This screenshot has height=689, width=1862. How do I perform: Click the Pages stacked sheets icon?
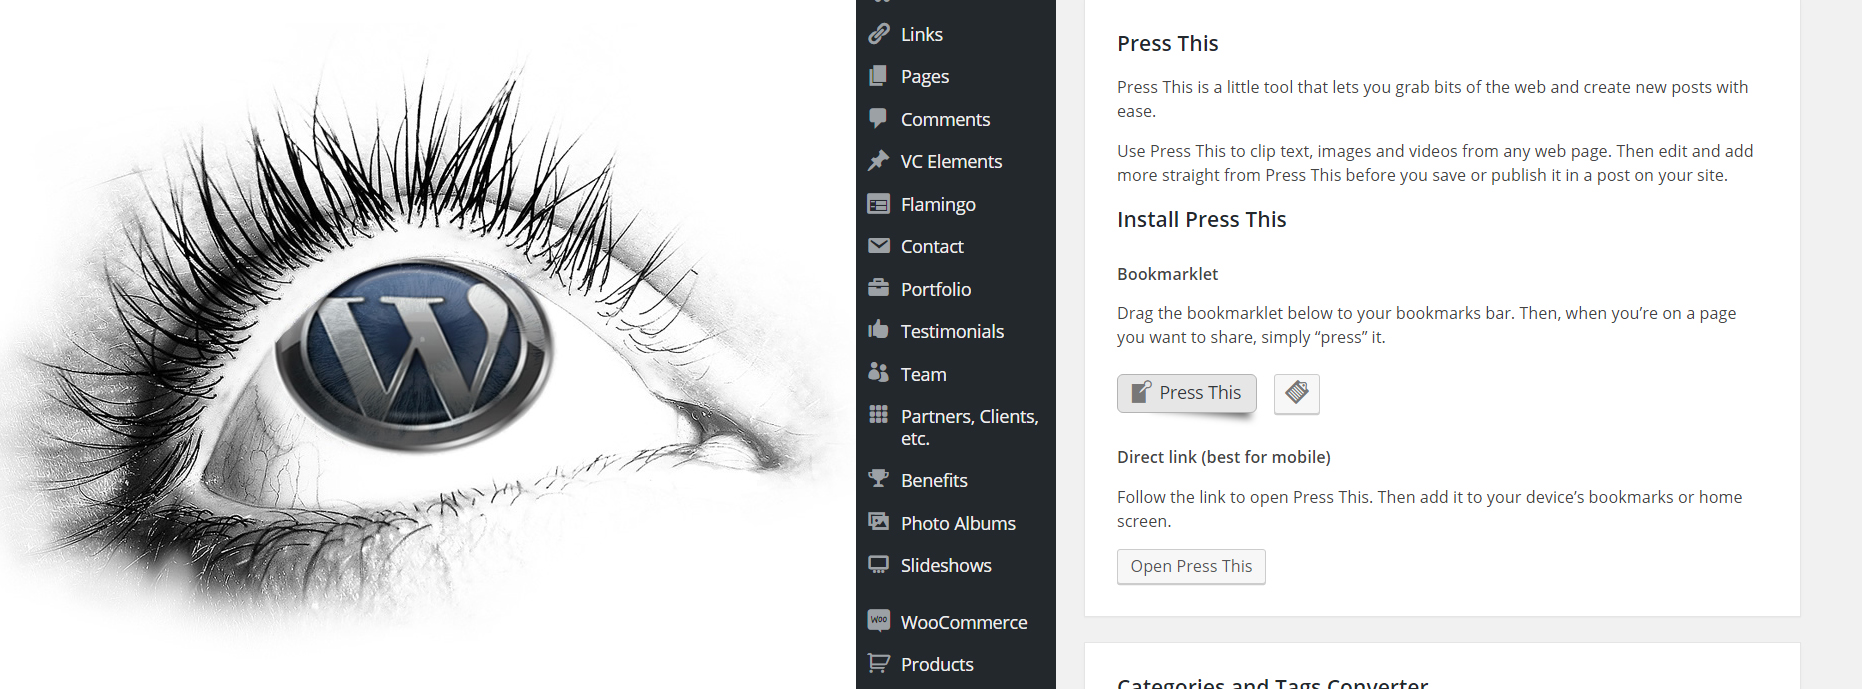879,76
